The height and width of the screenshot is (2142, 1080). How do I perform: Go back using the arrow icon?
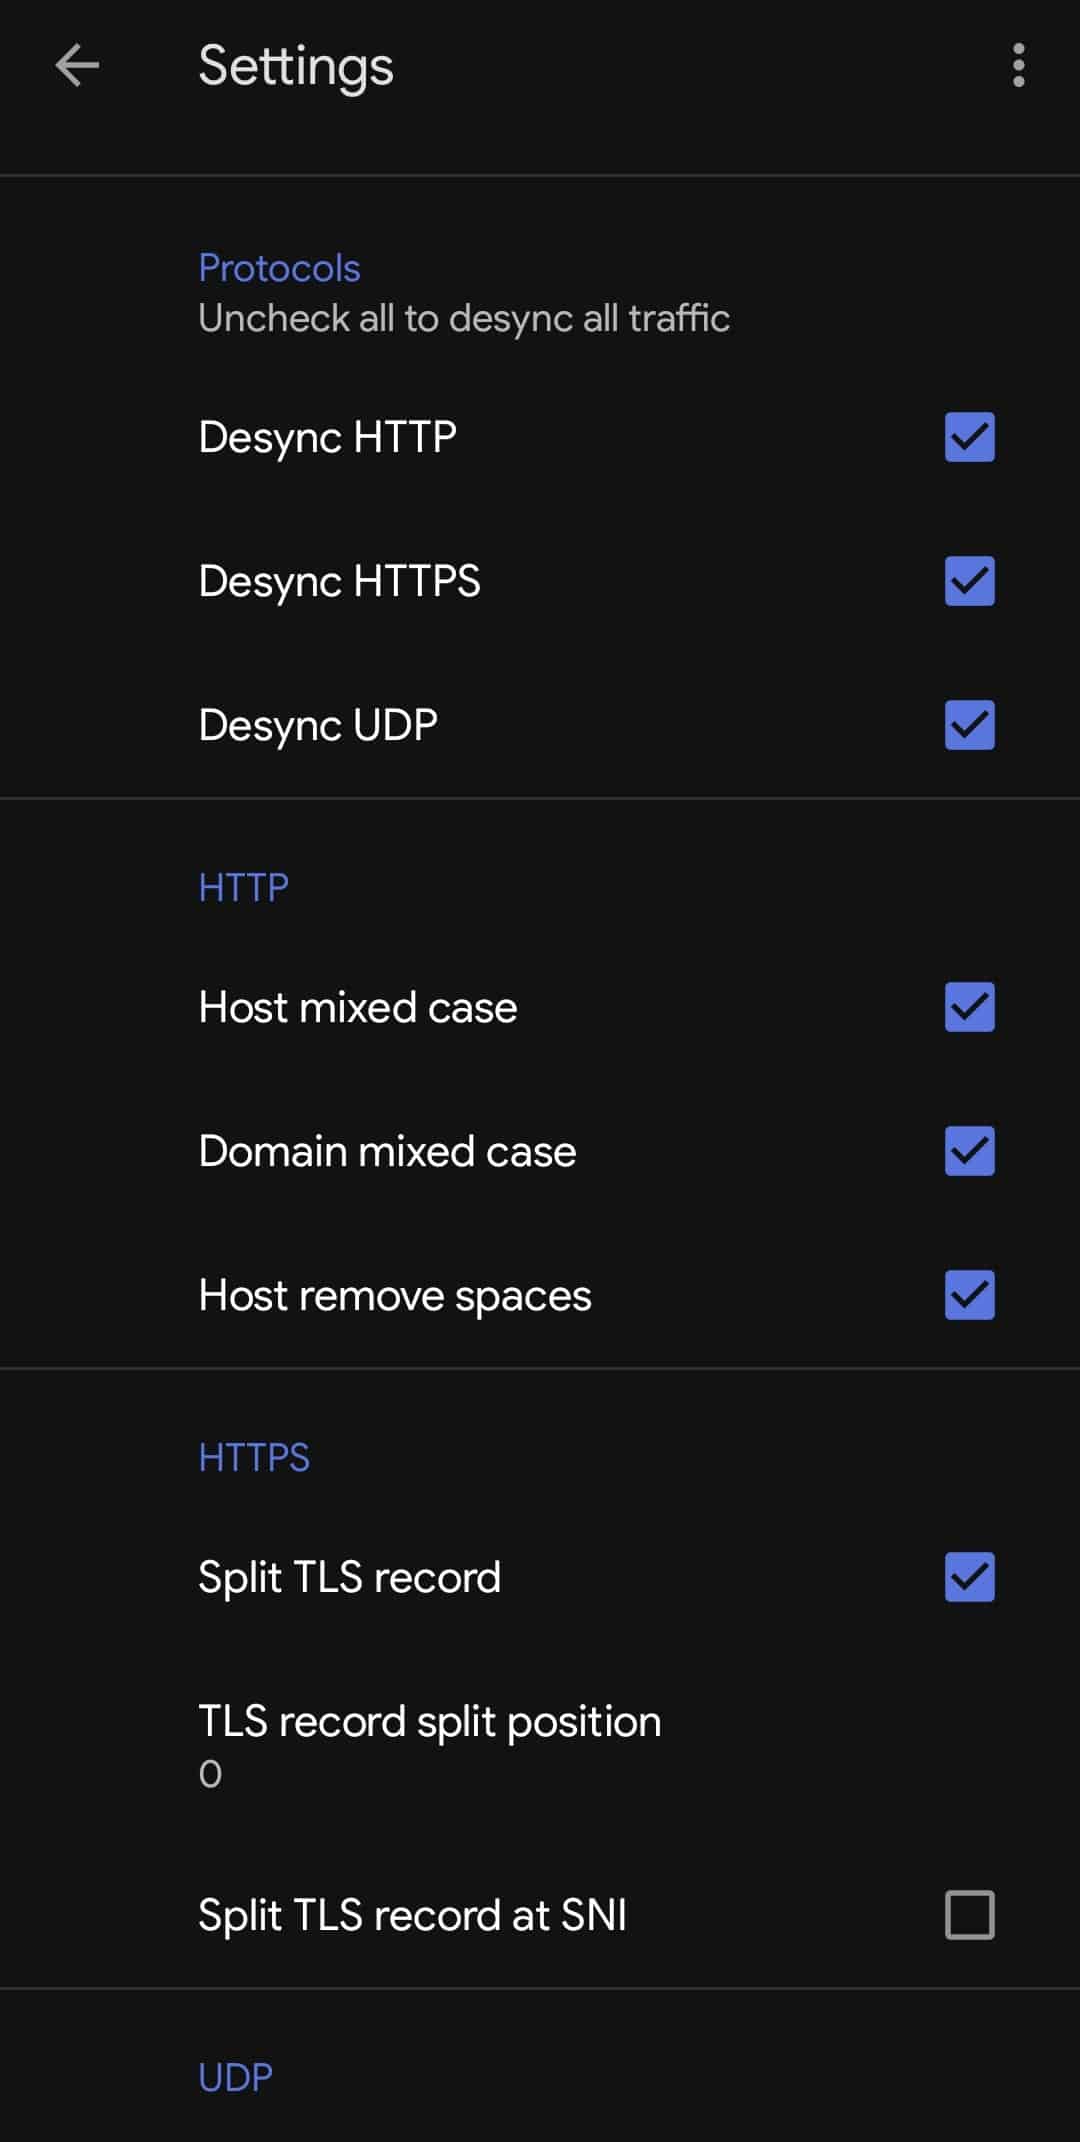point(77,66)
